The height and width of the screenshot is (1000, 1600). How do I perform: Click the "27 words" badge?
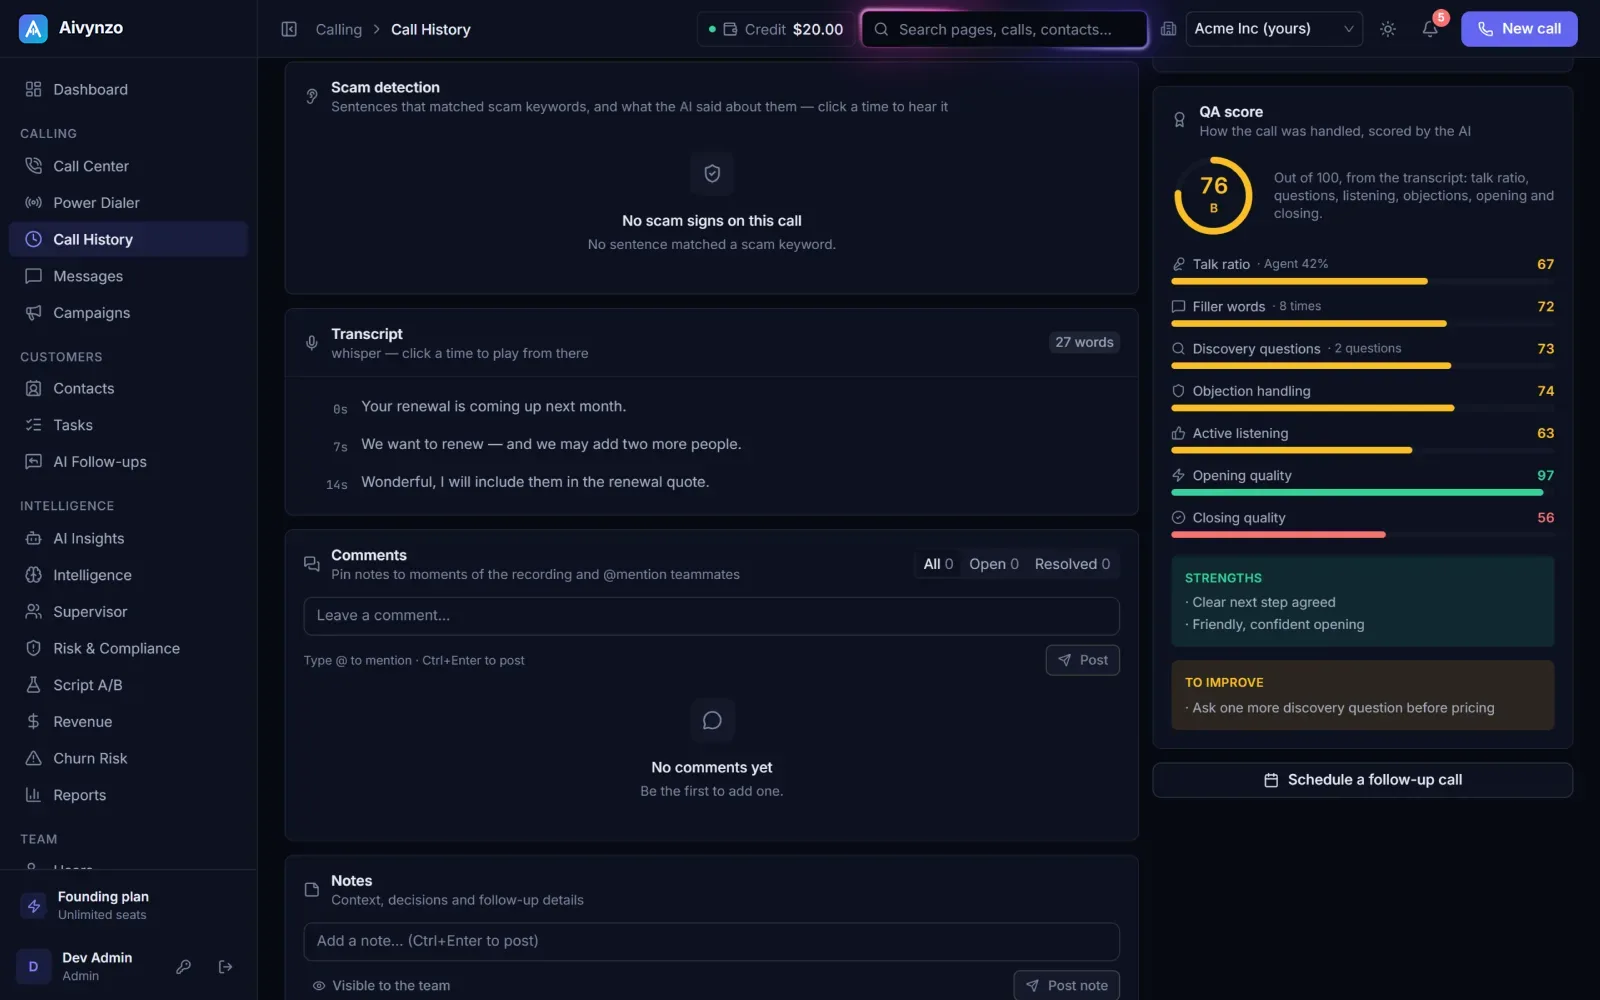(1084, 342)
